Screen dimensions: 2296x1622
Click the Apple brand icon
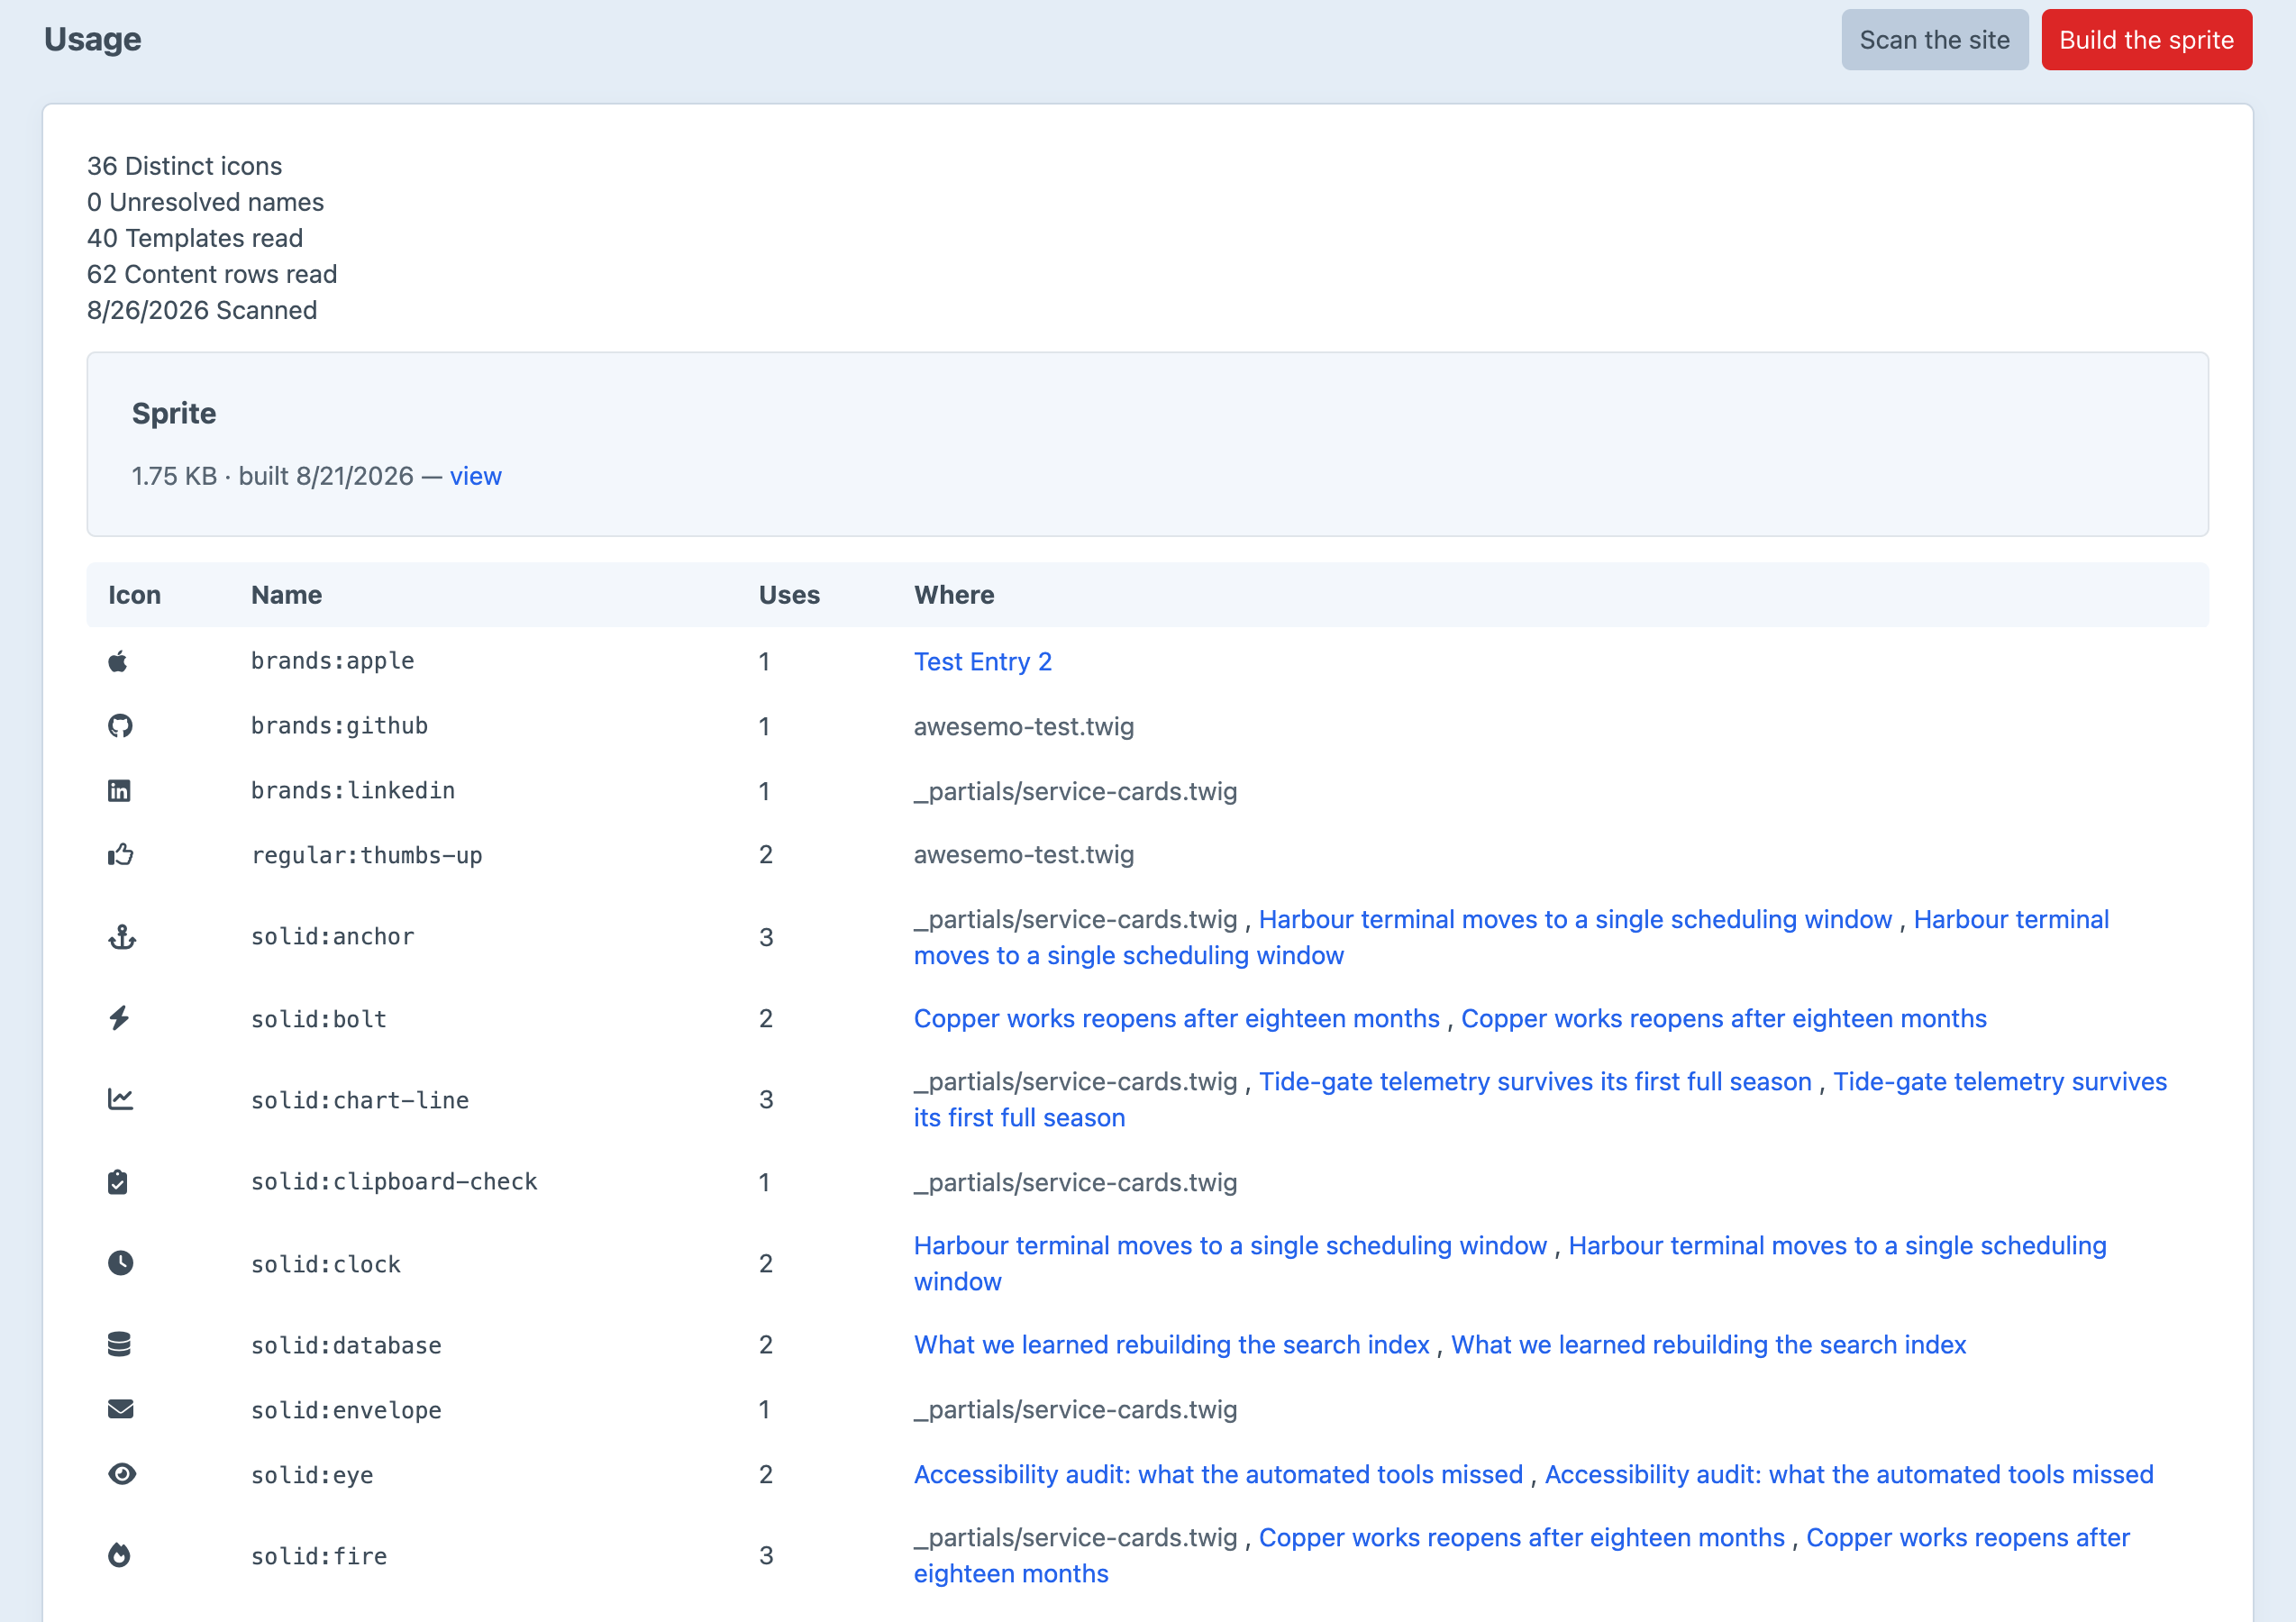coord(118,661)
